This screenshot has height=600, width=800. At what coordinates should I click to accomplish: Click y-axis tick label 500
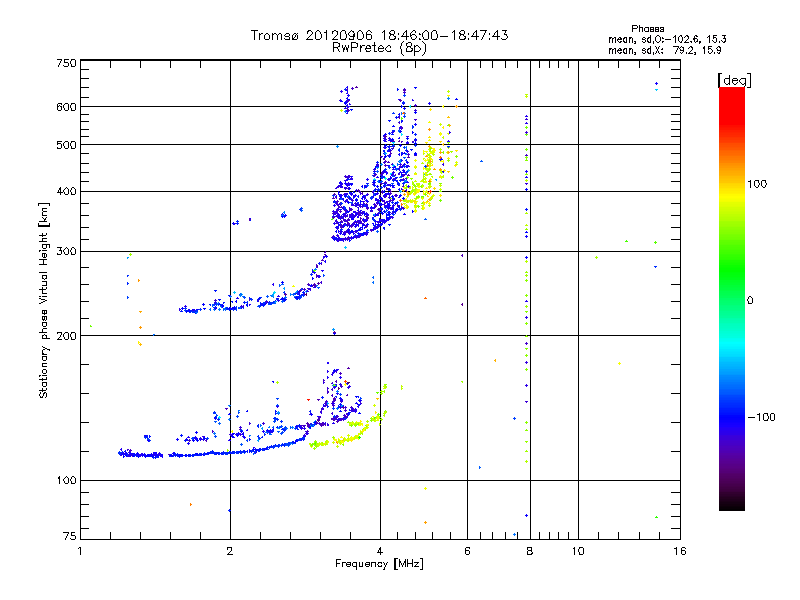pyautogui.click(x=67, y=145)
